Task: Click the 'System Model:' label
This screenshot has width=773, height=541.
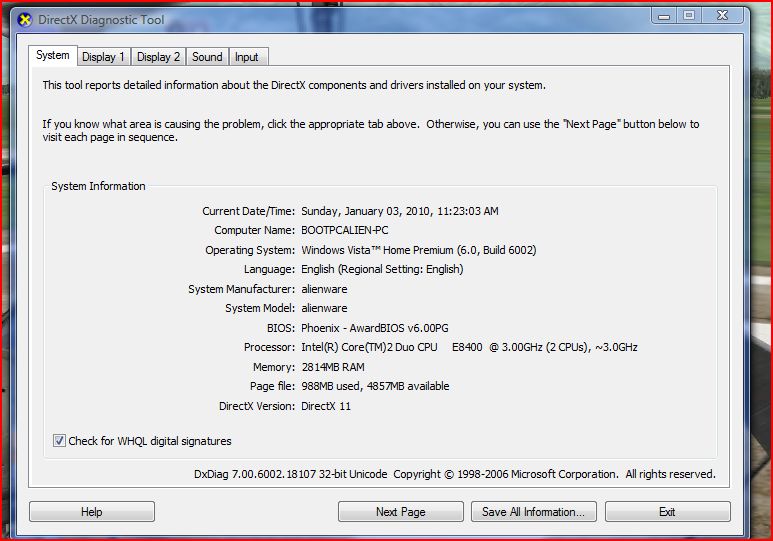Action: pyautogui.click(x=260, y=308)
